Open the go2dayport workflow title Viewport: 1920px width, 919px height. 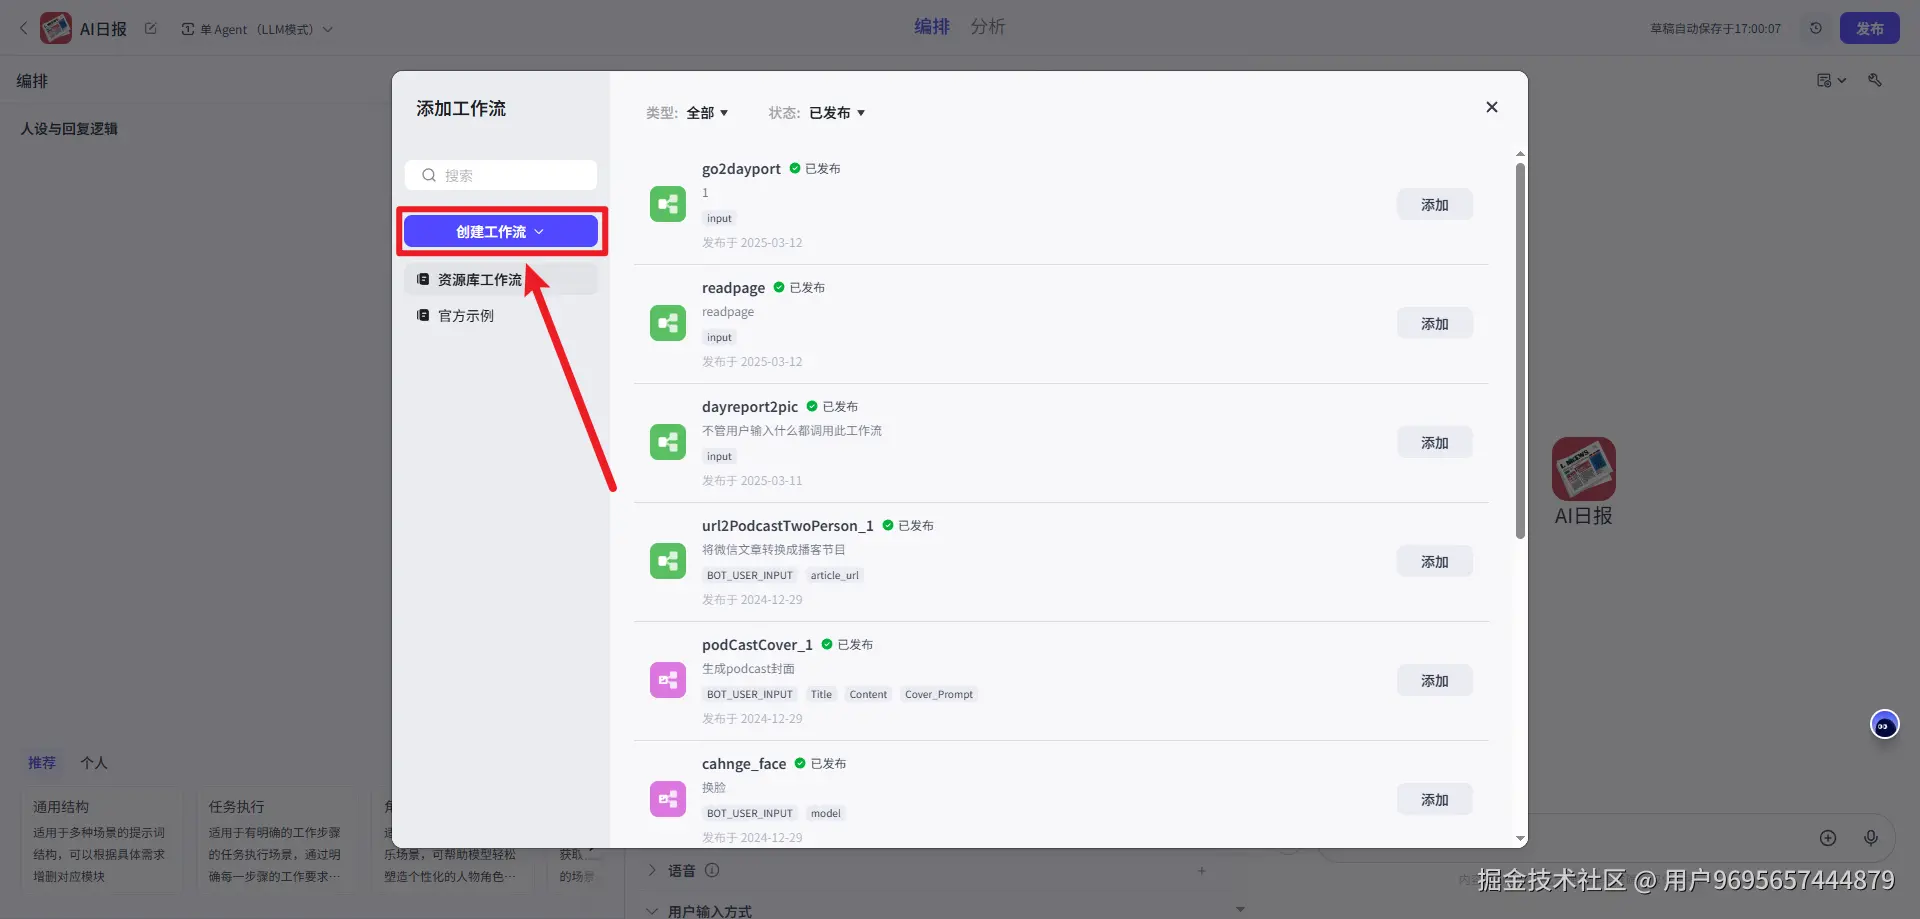click(x=741, y=168)
